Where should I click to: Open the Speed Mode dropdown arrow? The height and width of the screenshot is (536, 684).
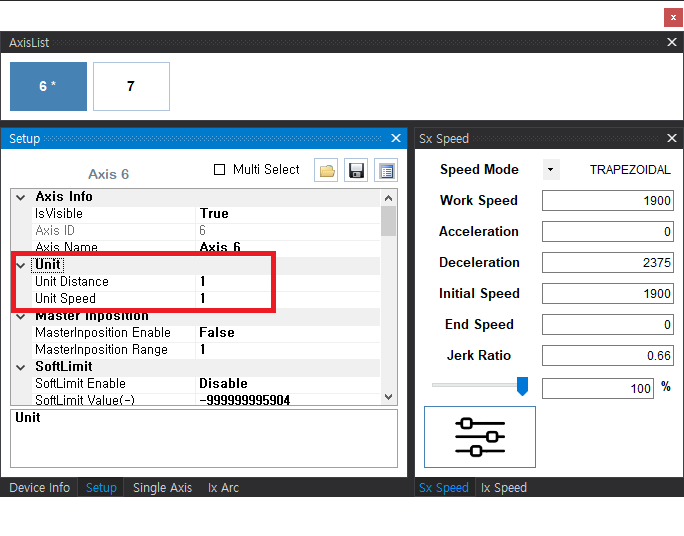point(550,170)
